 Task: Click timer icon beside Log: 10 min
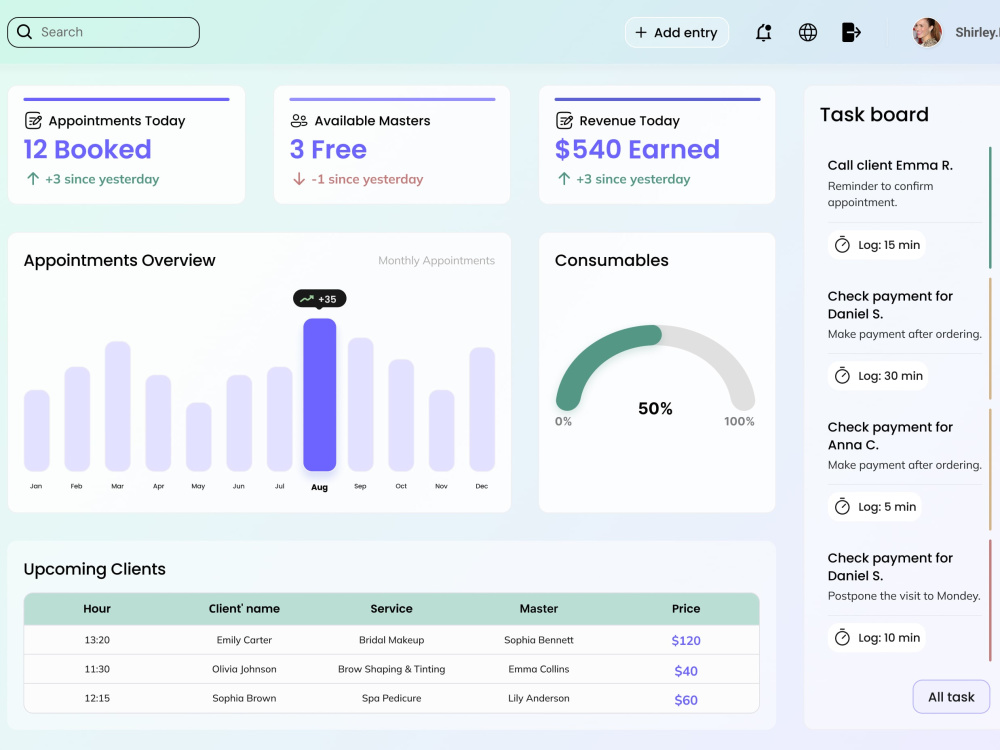point(842,638)
